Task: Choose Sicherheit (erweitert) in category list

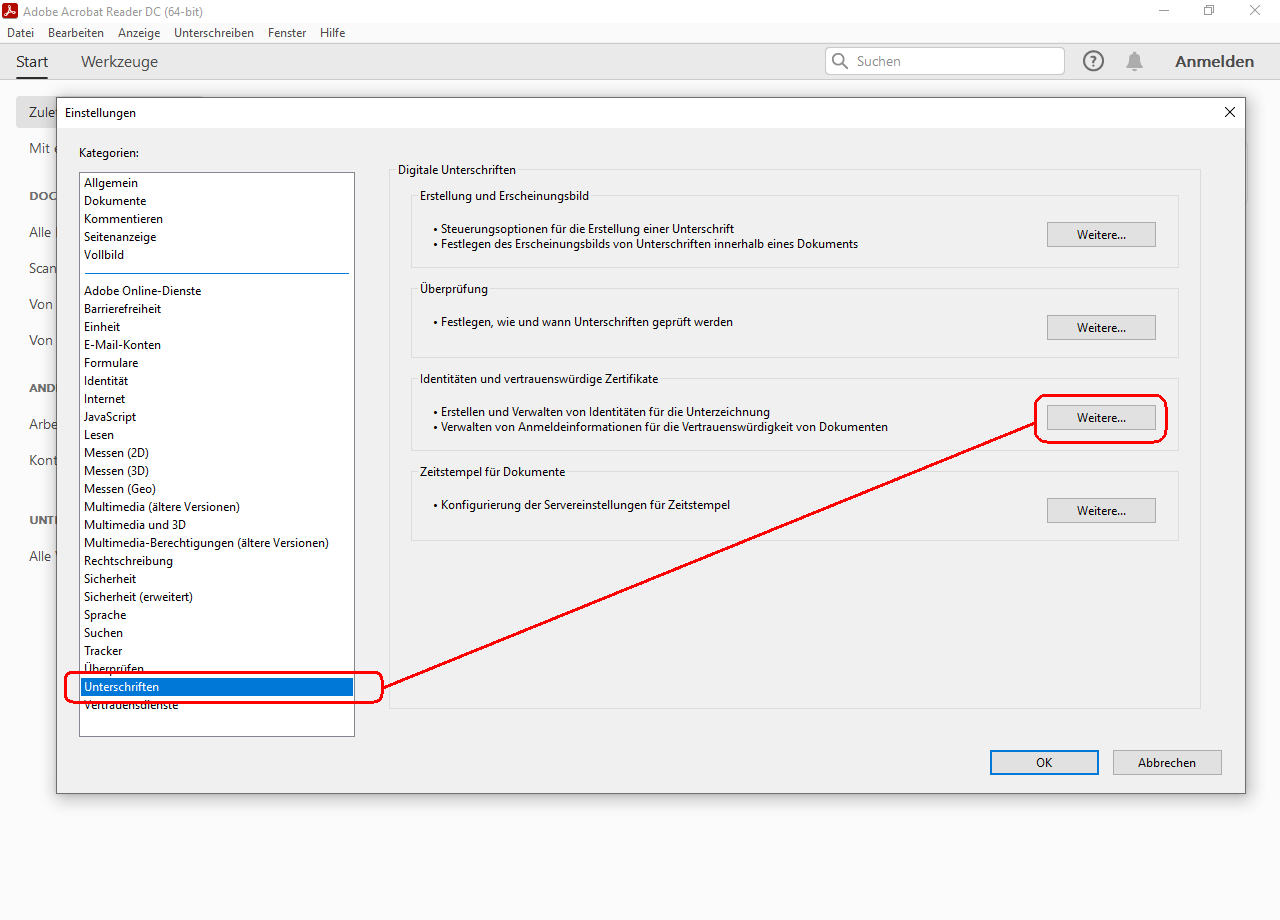Action: [138, 597]
